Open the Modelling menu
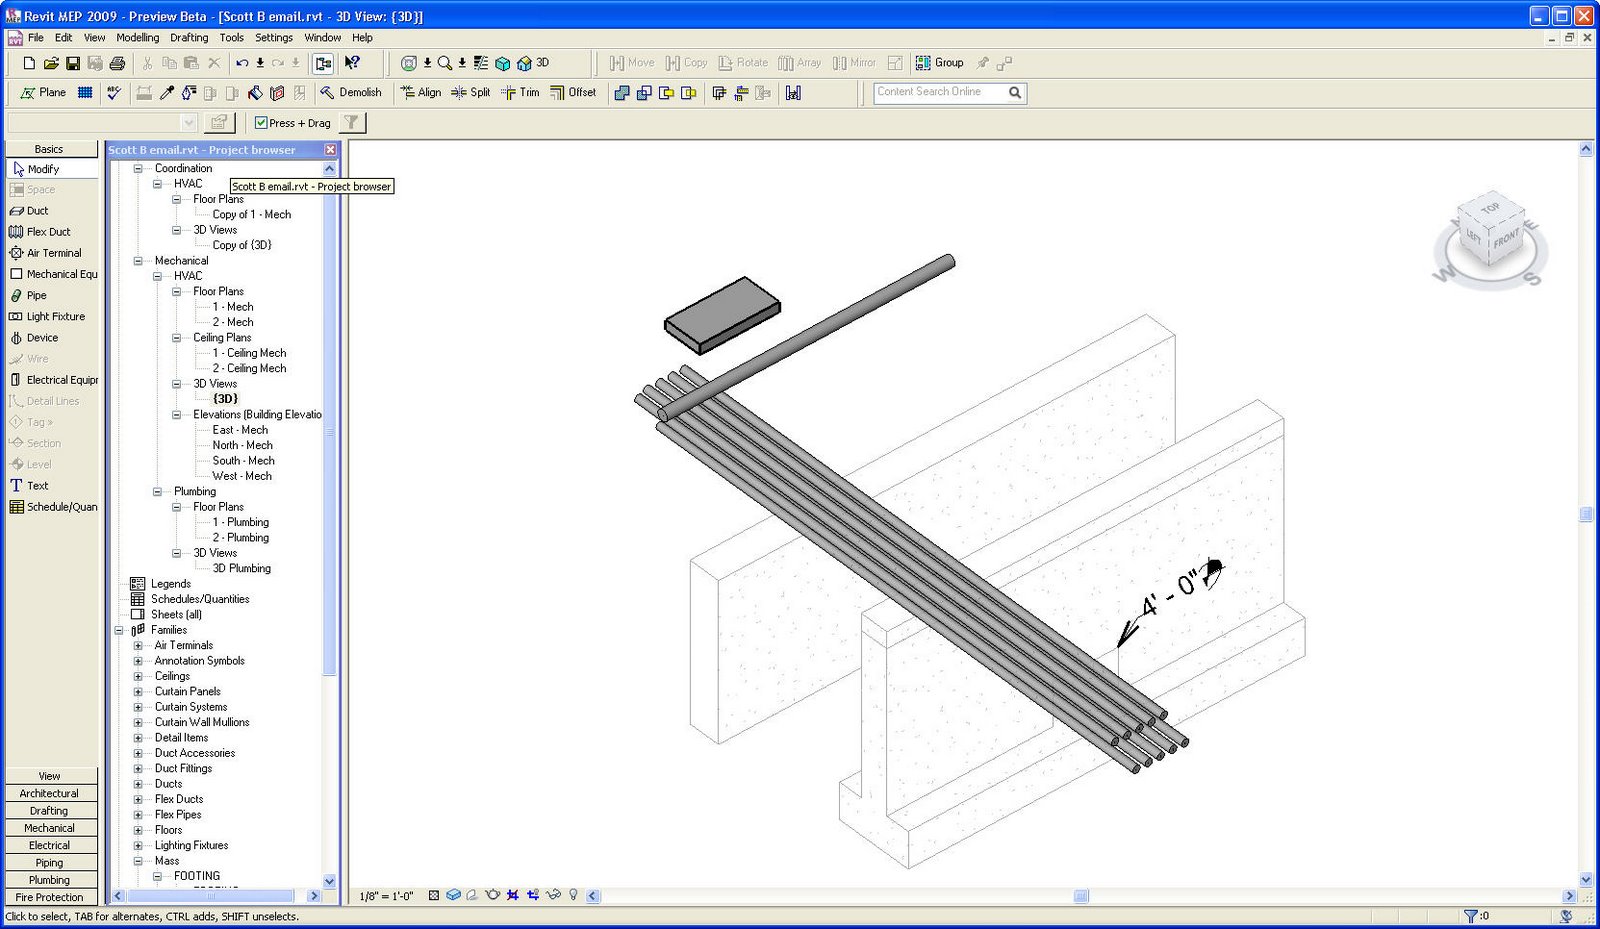 [138, 38]
